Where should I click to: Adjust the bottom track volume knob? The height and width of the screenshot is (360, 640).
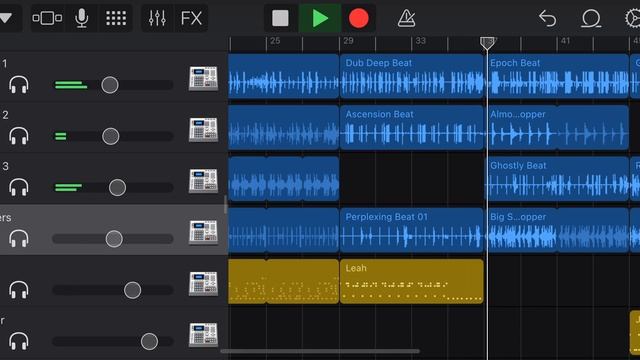click(149, 341)
